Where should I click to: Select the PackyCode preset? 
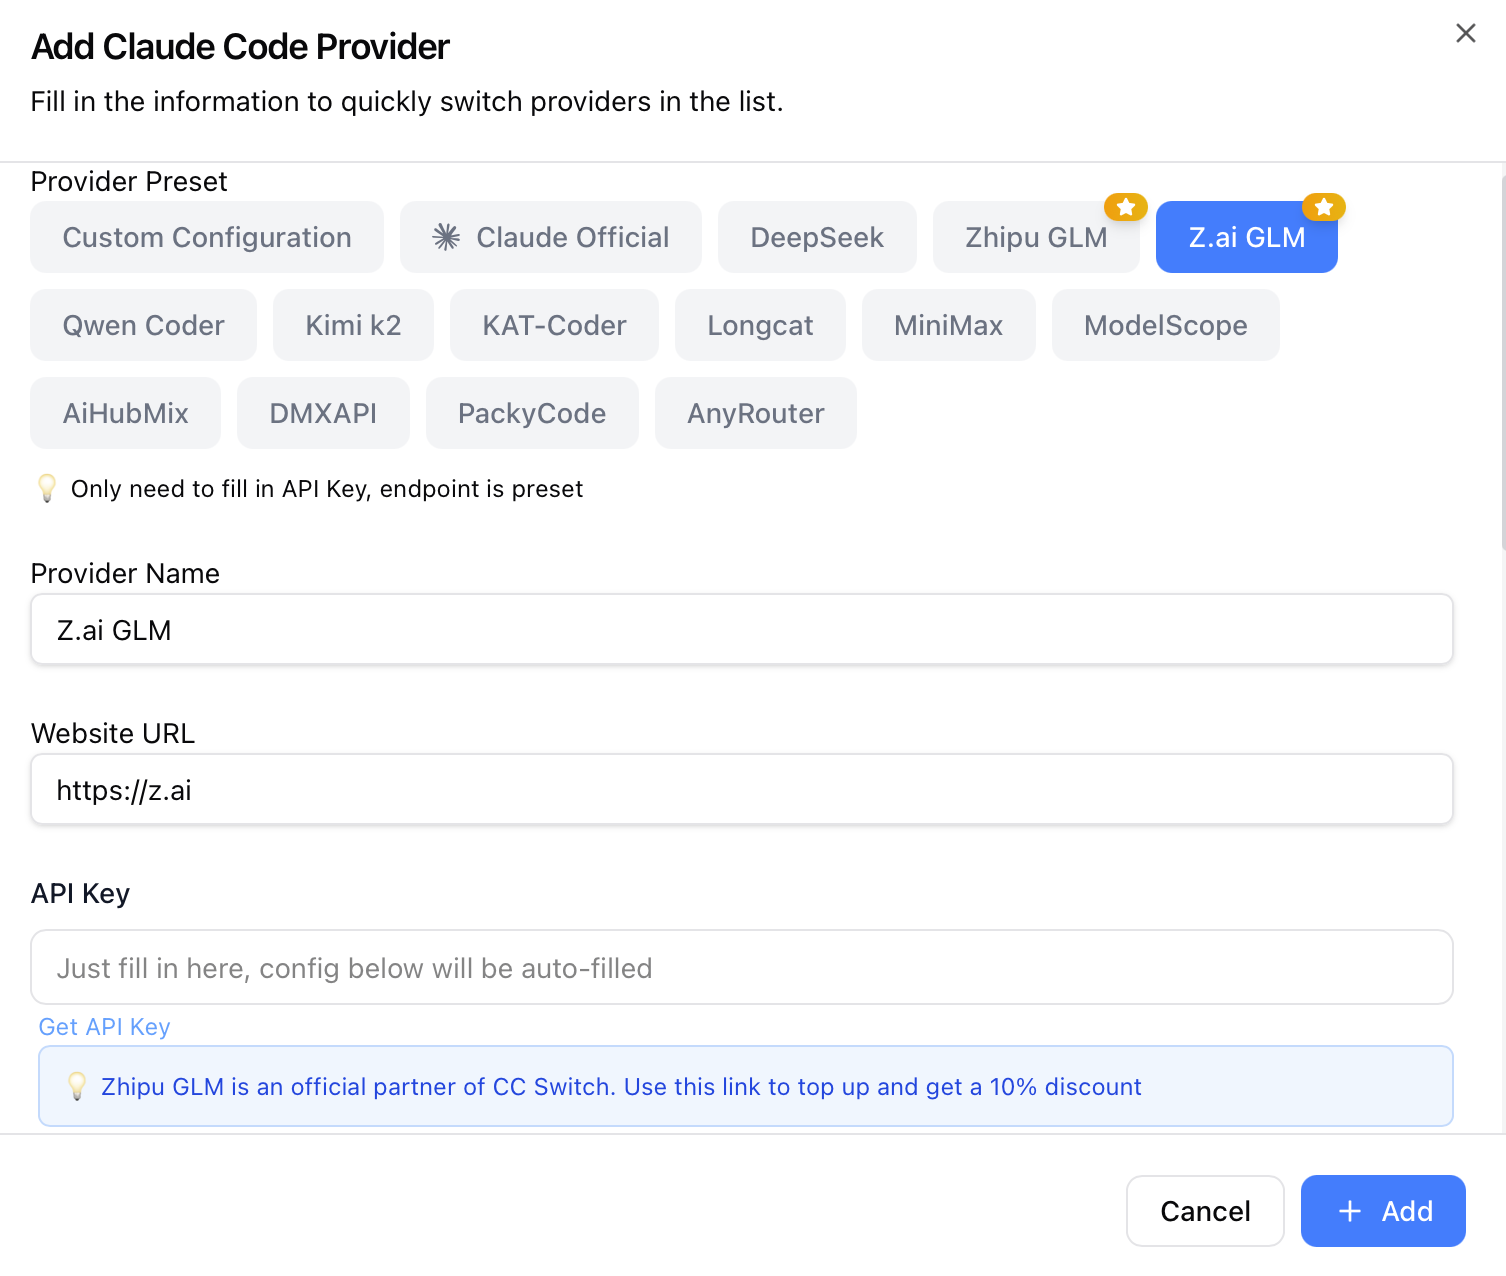532,413
